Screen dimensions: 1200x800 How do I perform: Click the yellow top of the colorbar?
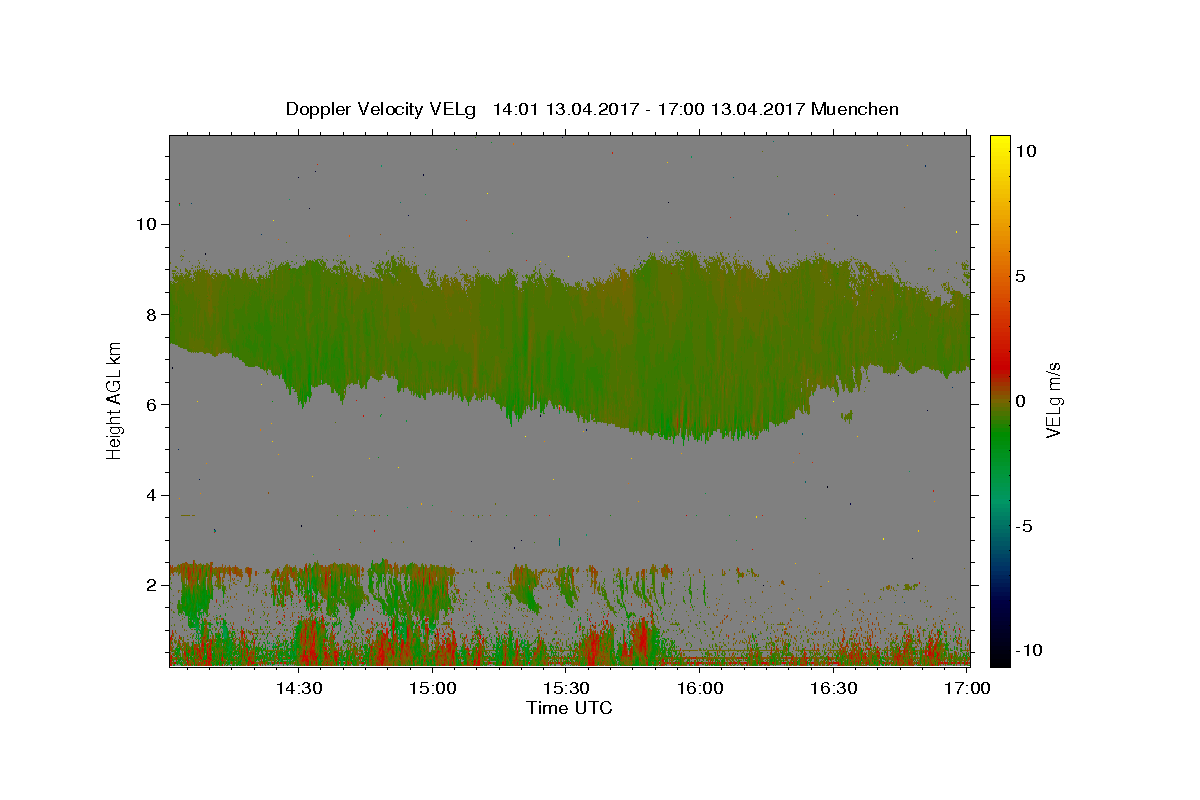(999, 141)
